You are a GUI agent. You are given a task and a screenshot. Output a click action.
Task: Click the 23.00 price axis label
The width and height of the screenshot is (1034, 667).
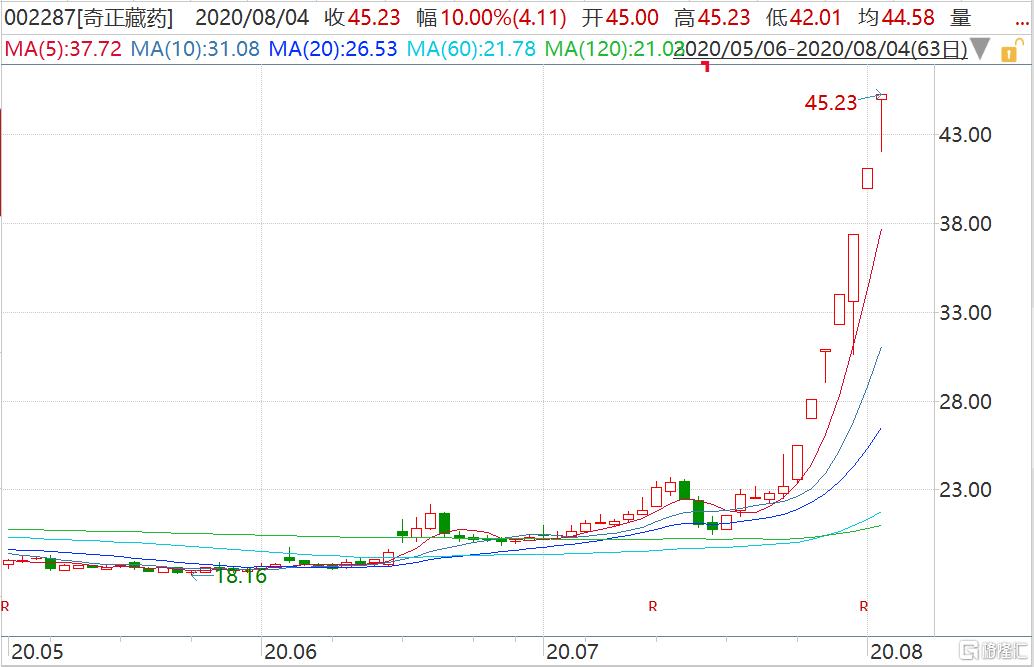tap(965, 490)
